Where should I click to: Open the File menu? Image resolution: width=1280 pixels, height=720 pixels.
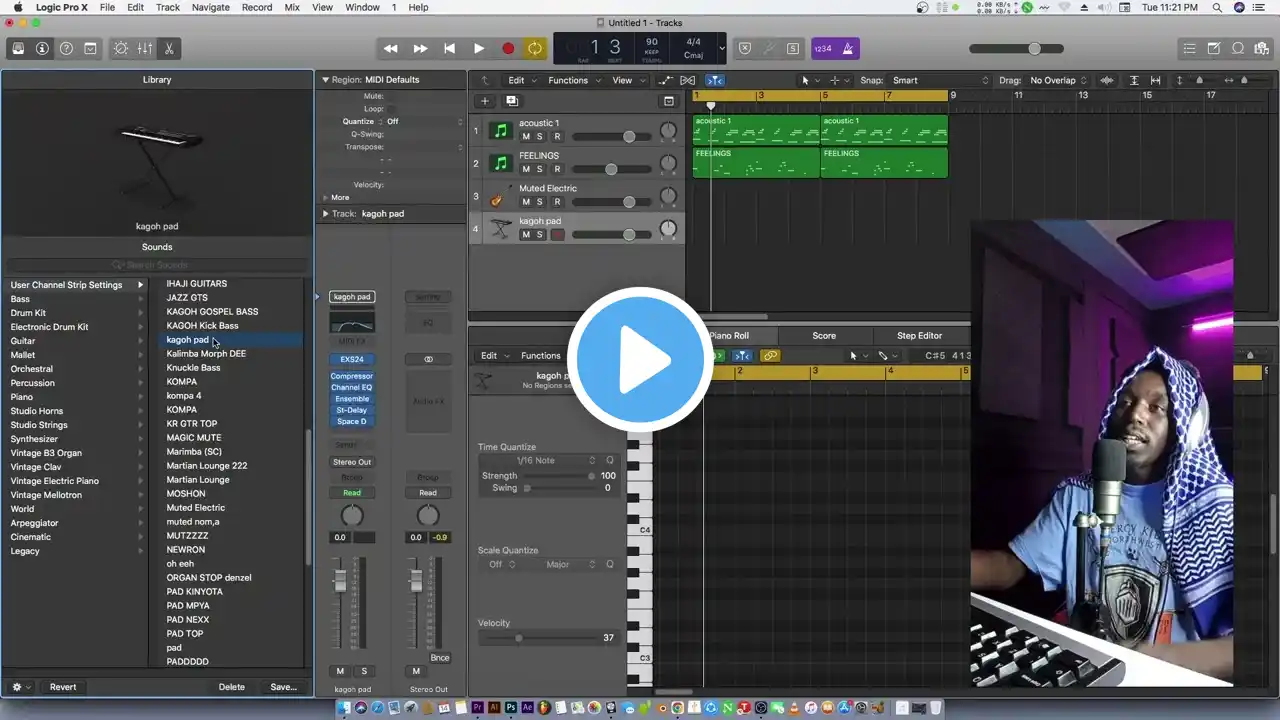[107, 7]
